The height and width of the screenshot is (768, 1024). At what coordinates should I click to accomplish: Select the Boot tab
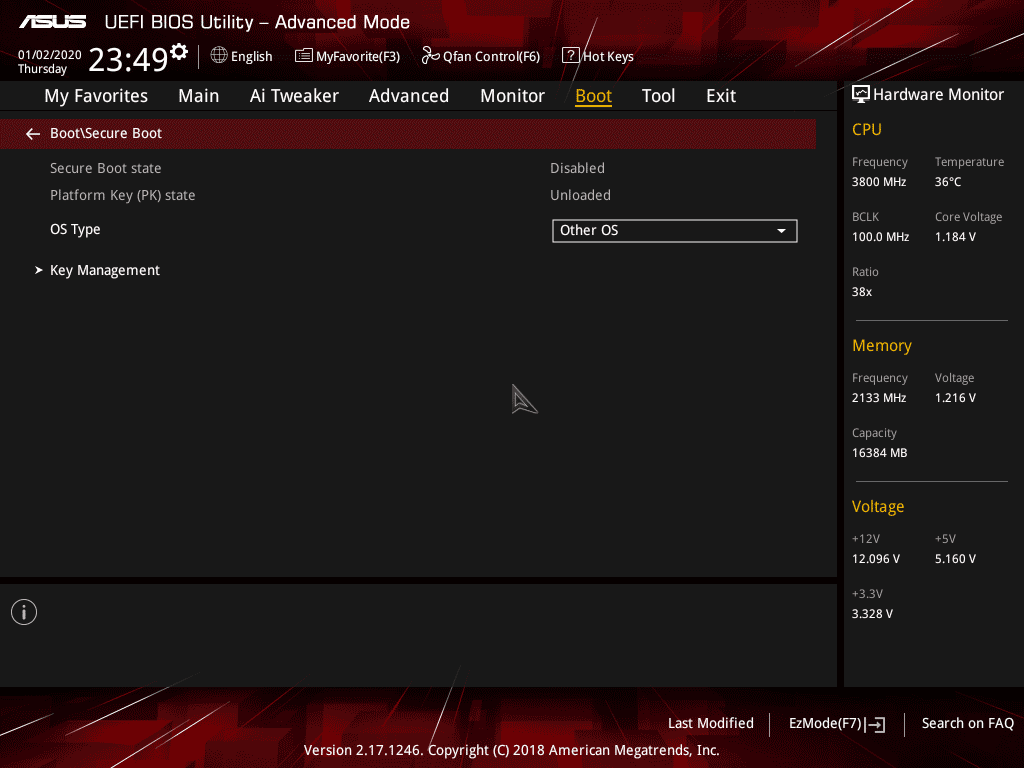coord(593,96)
